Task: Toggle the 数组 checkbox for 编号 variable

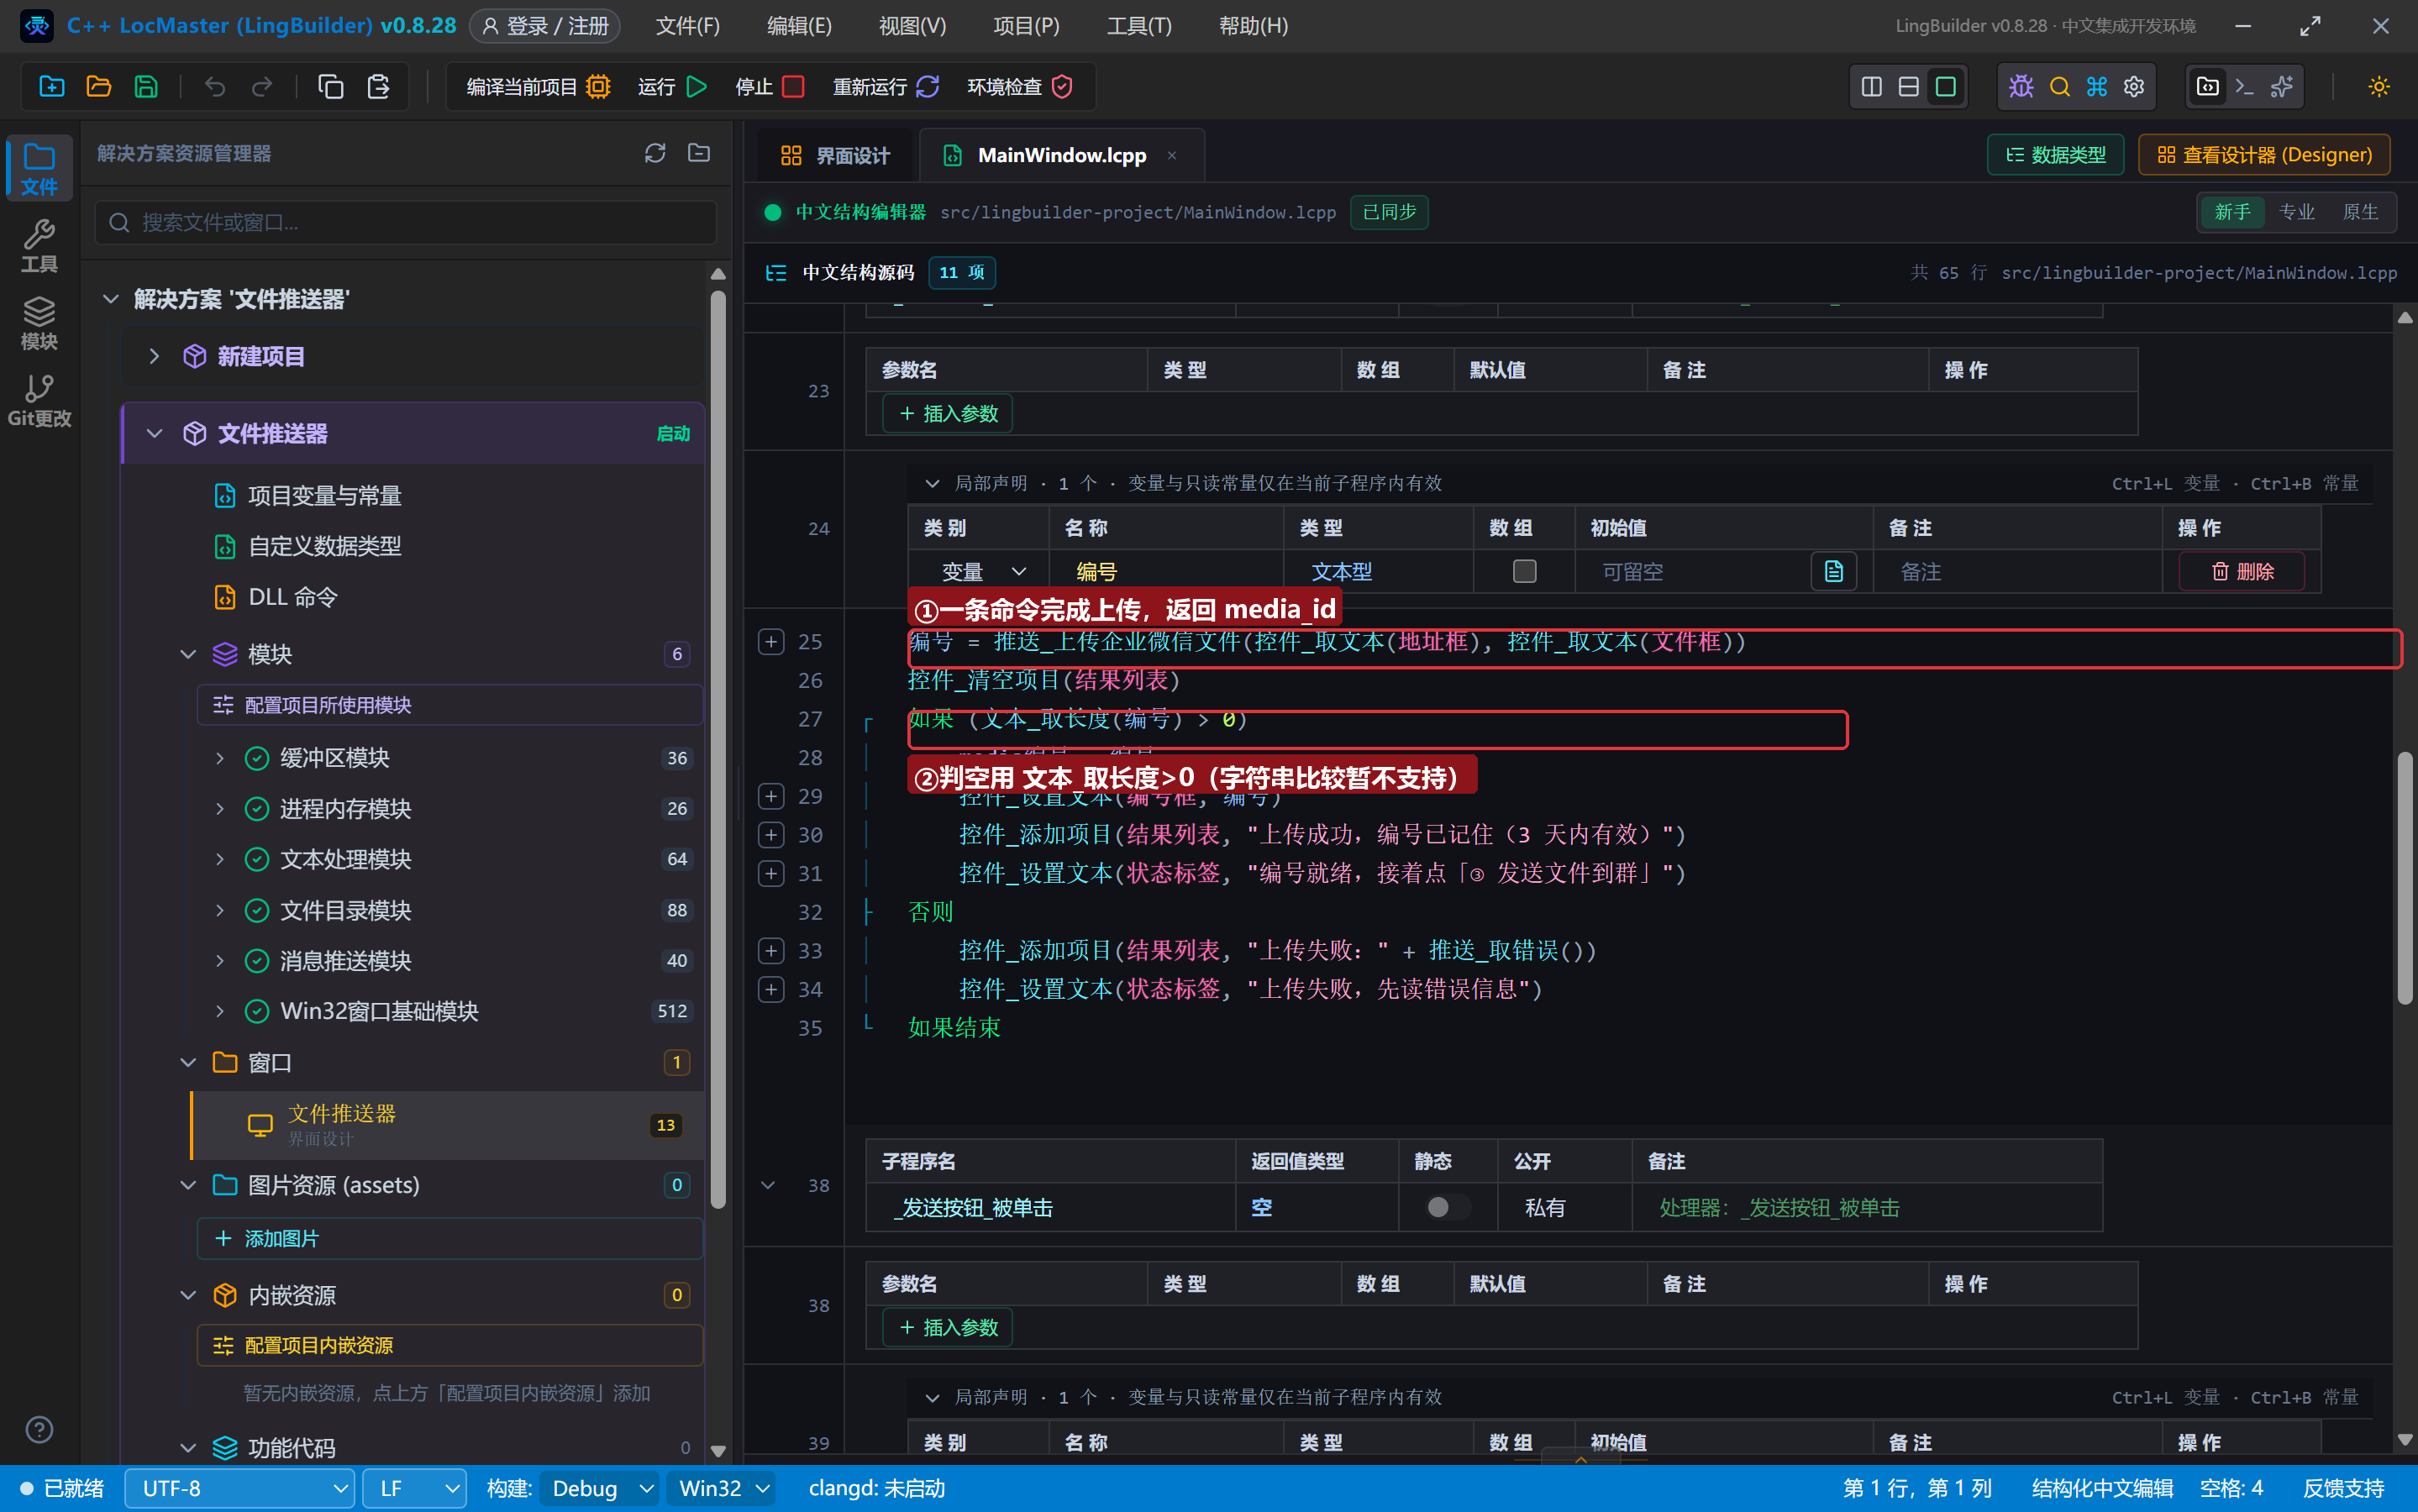Action: pos(1524,571)
